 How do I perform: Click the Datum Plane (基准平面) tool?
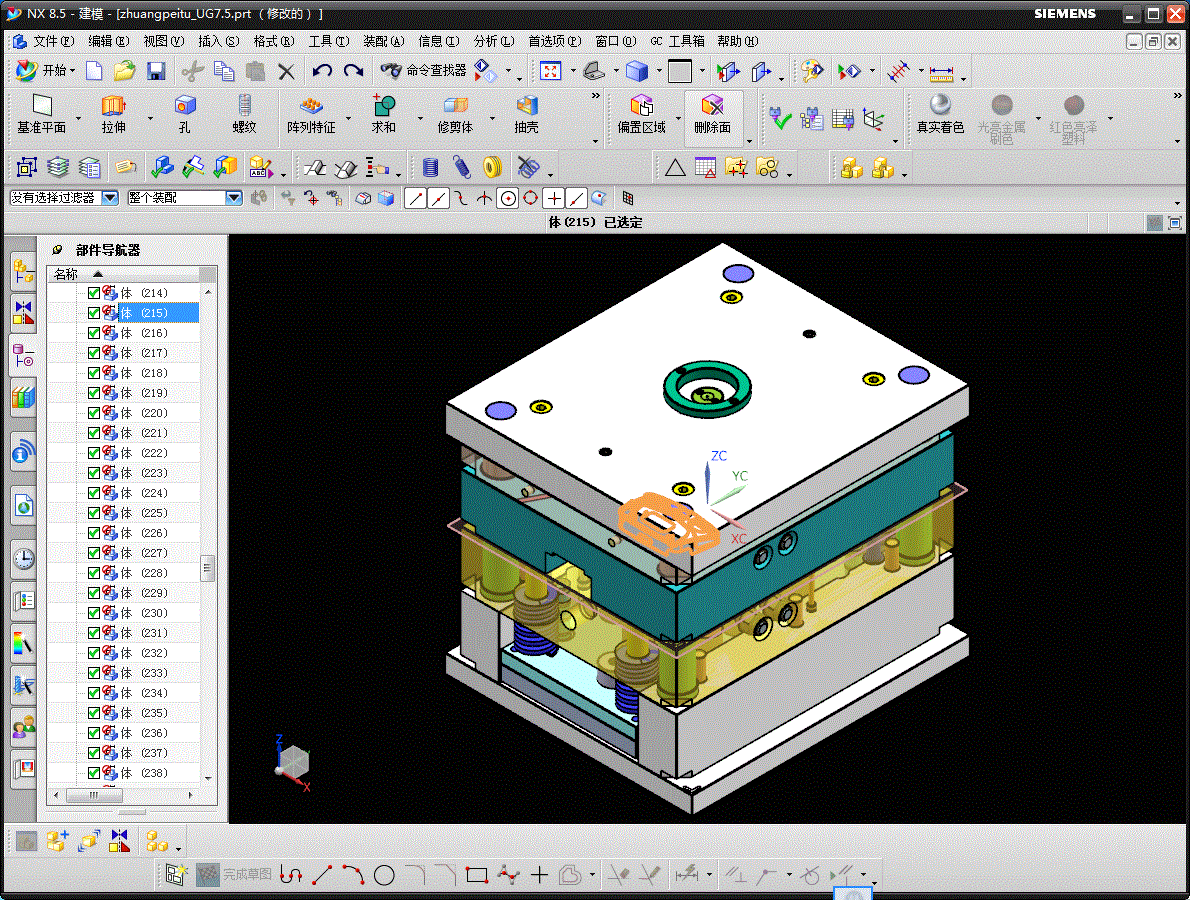[x=42, y=115]
